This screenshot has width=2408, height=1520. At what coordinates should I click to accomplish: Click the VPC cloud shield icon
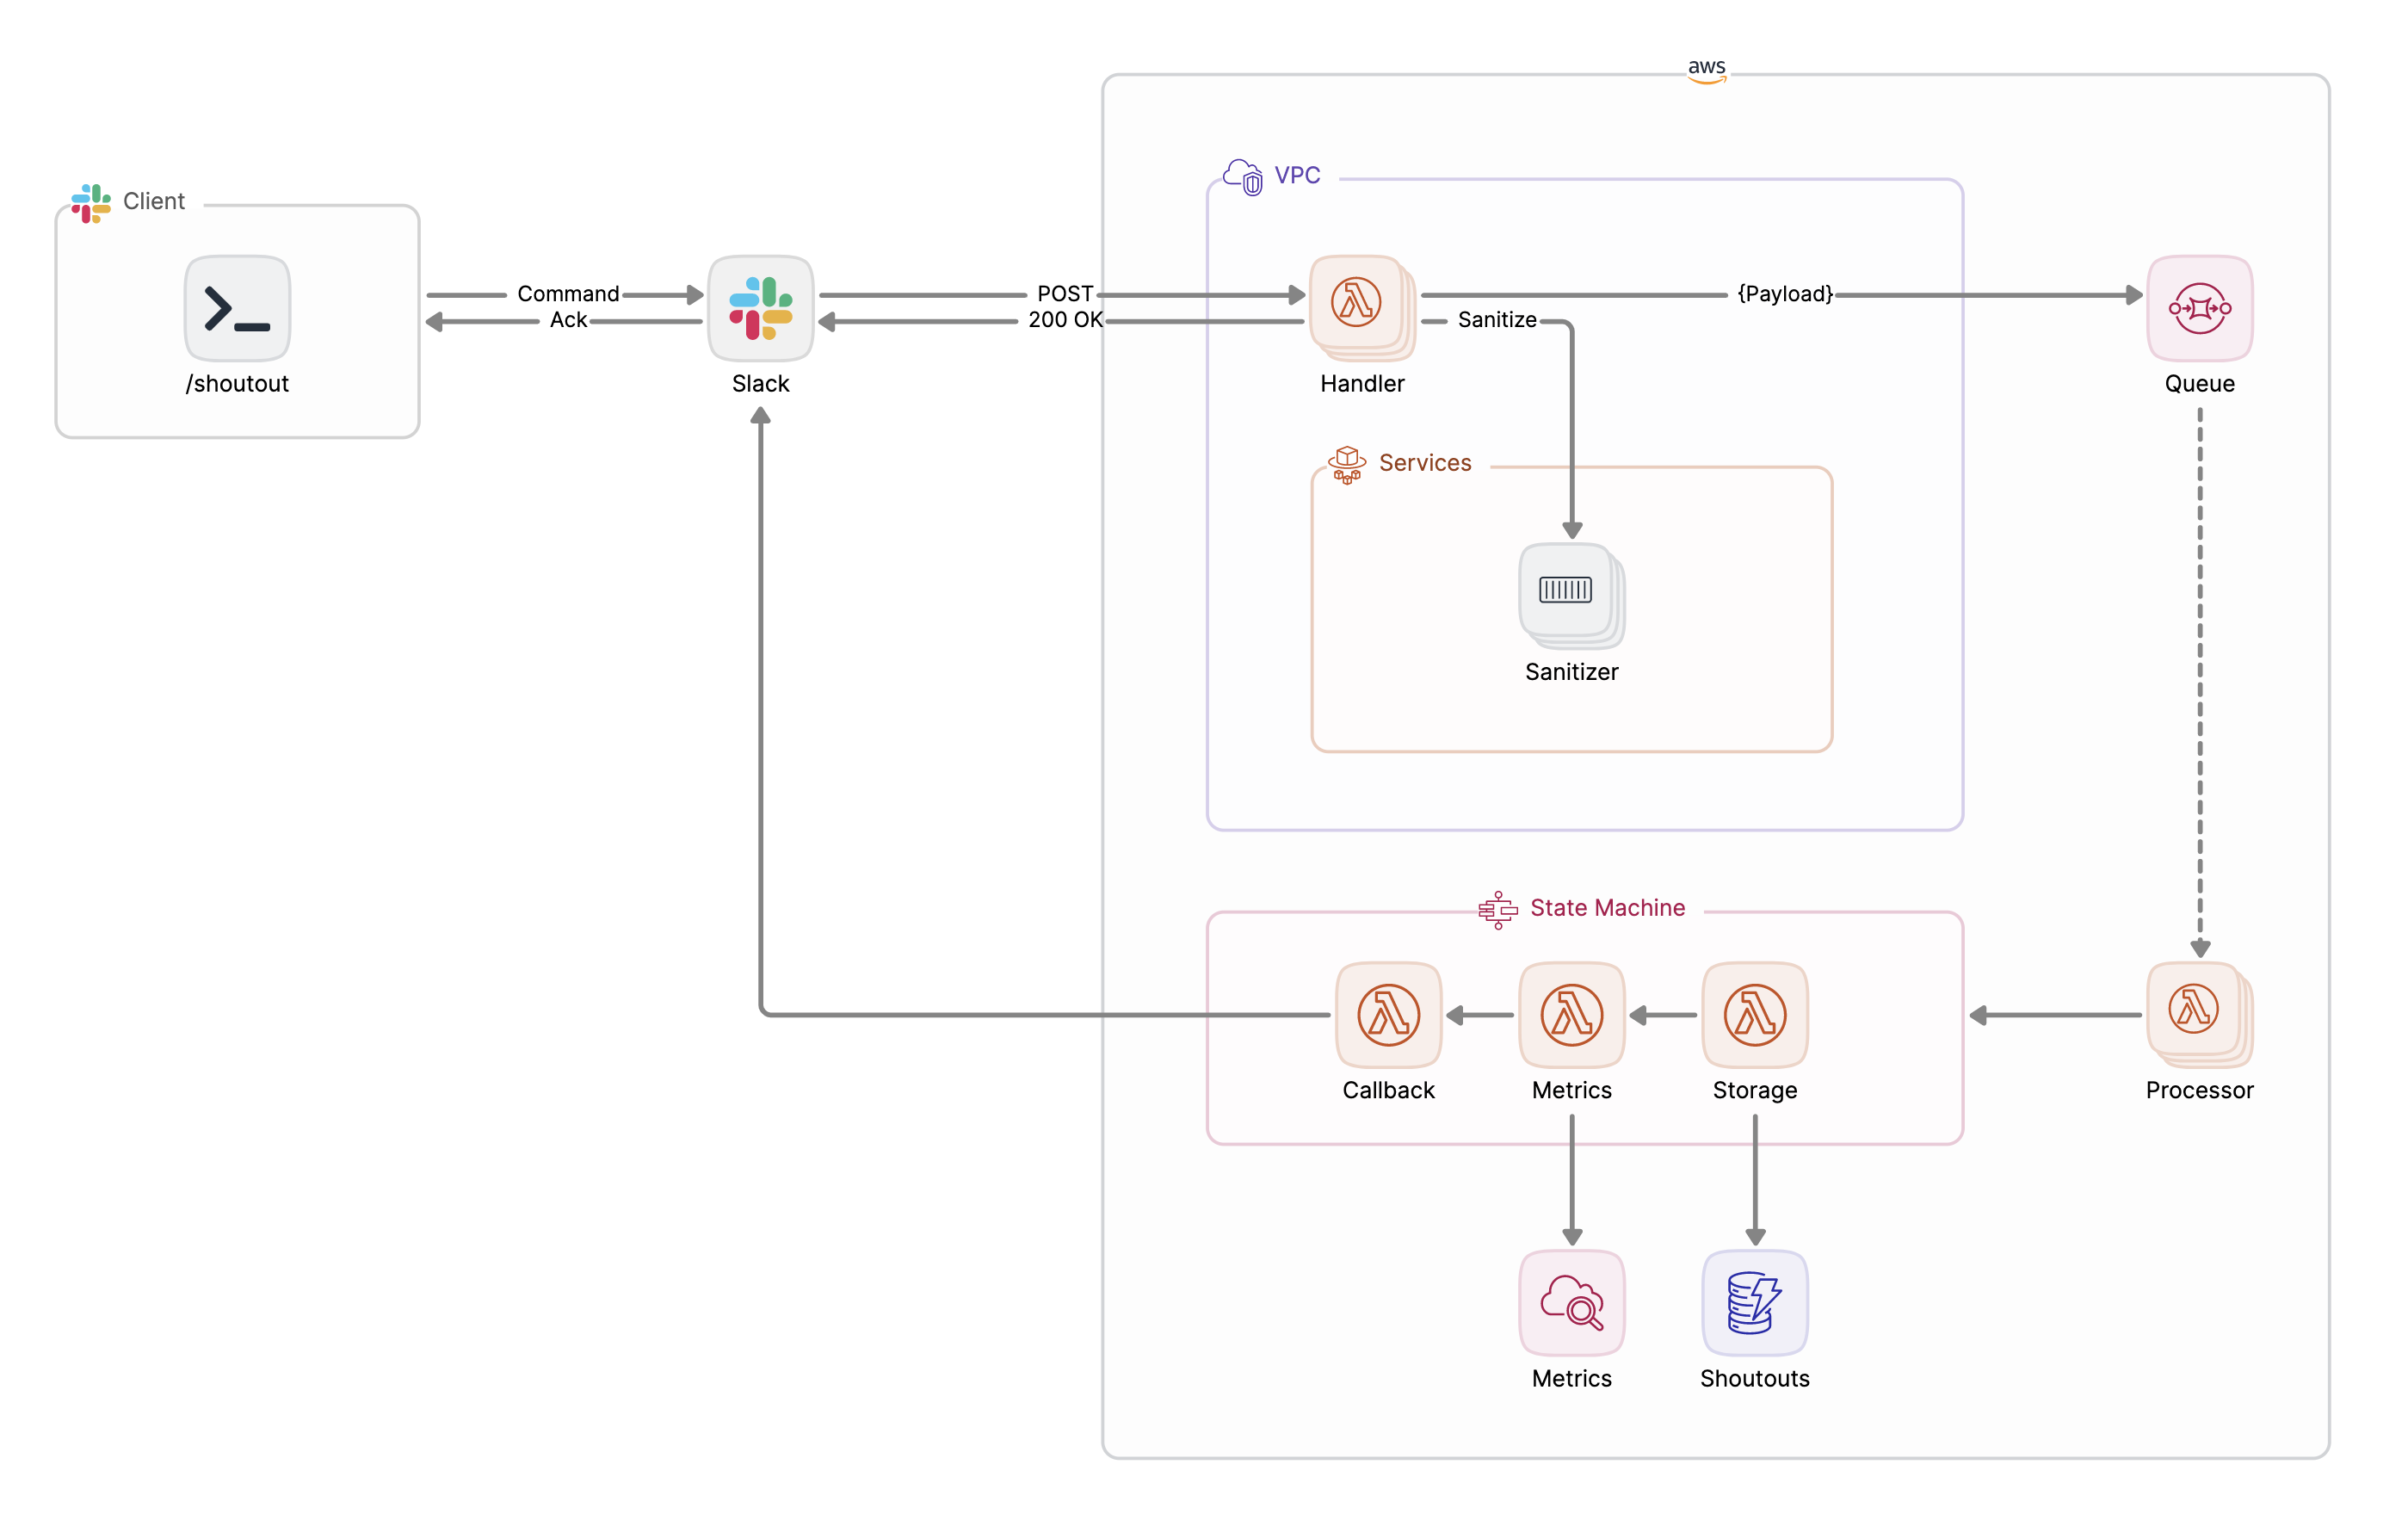(1243, 177)
